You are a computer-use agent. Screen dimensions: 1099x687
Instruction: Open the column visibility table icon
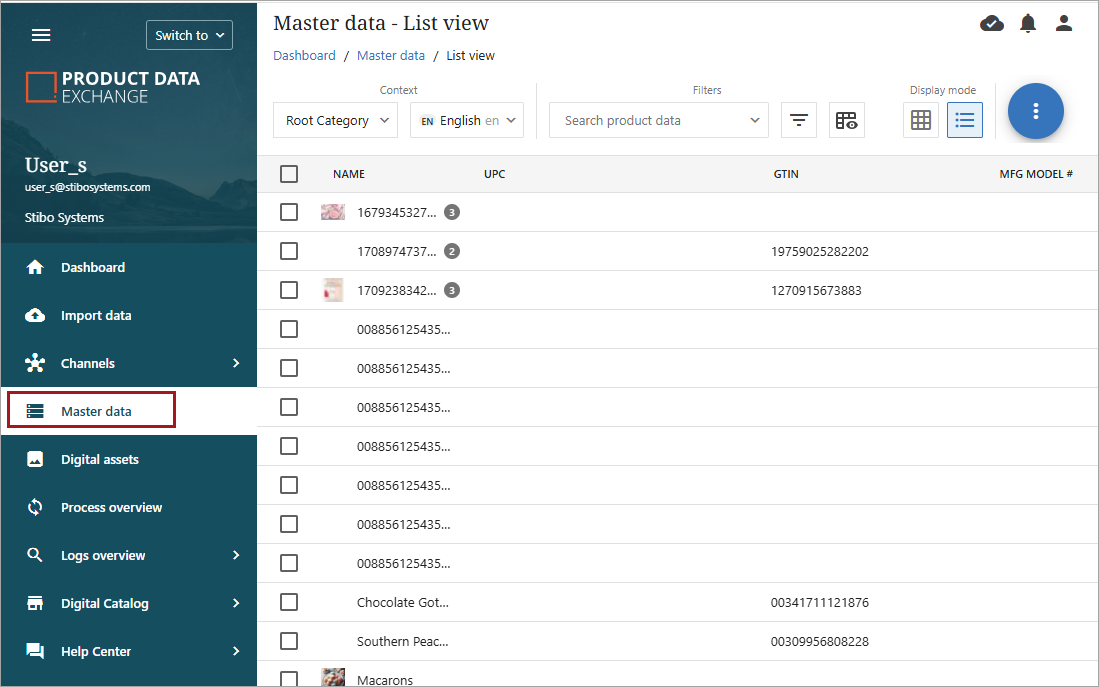(x=846, y=120)
